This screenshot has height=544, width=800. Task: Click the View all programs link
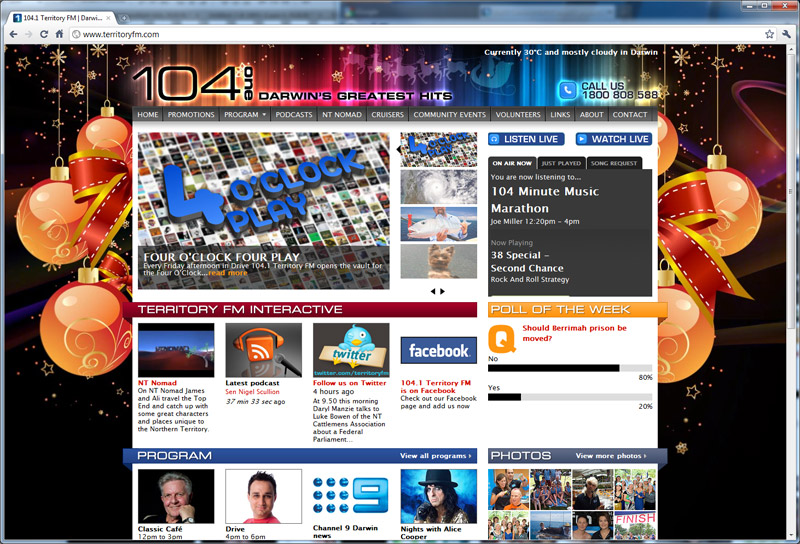coord(436,456)
